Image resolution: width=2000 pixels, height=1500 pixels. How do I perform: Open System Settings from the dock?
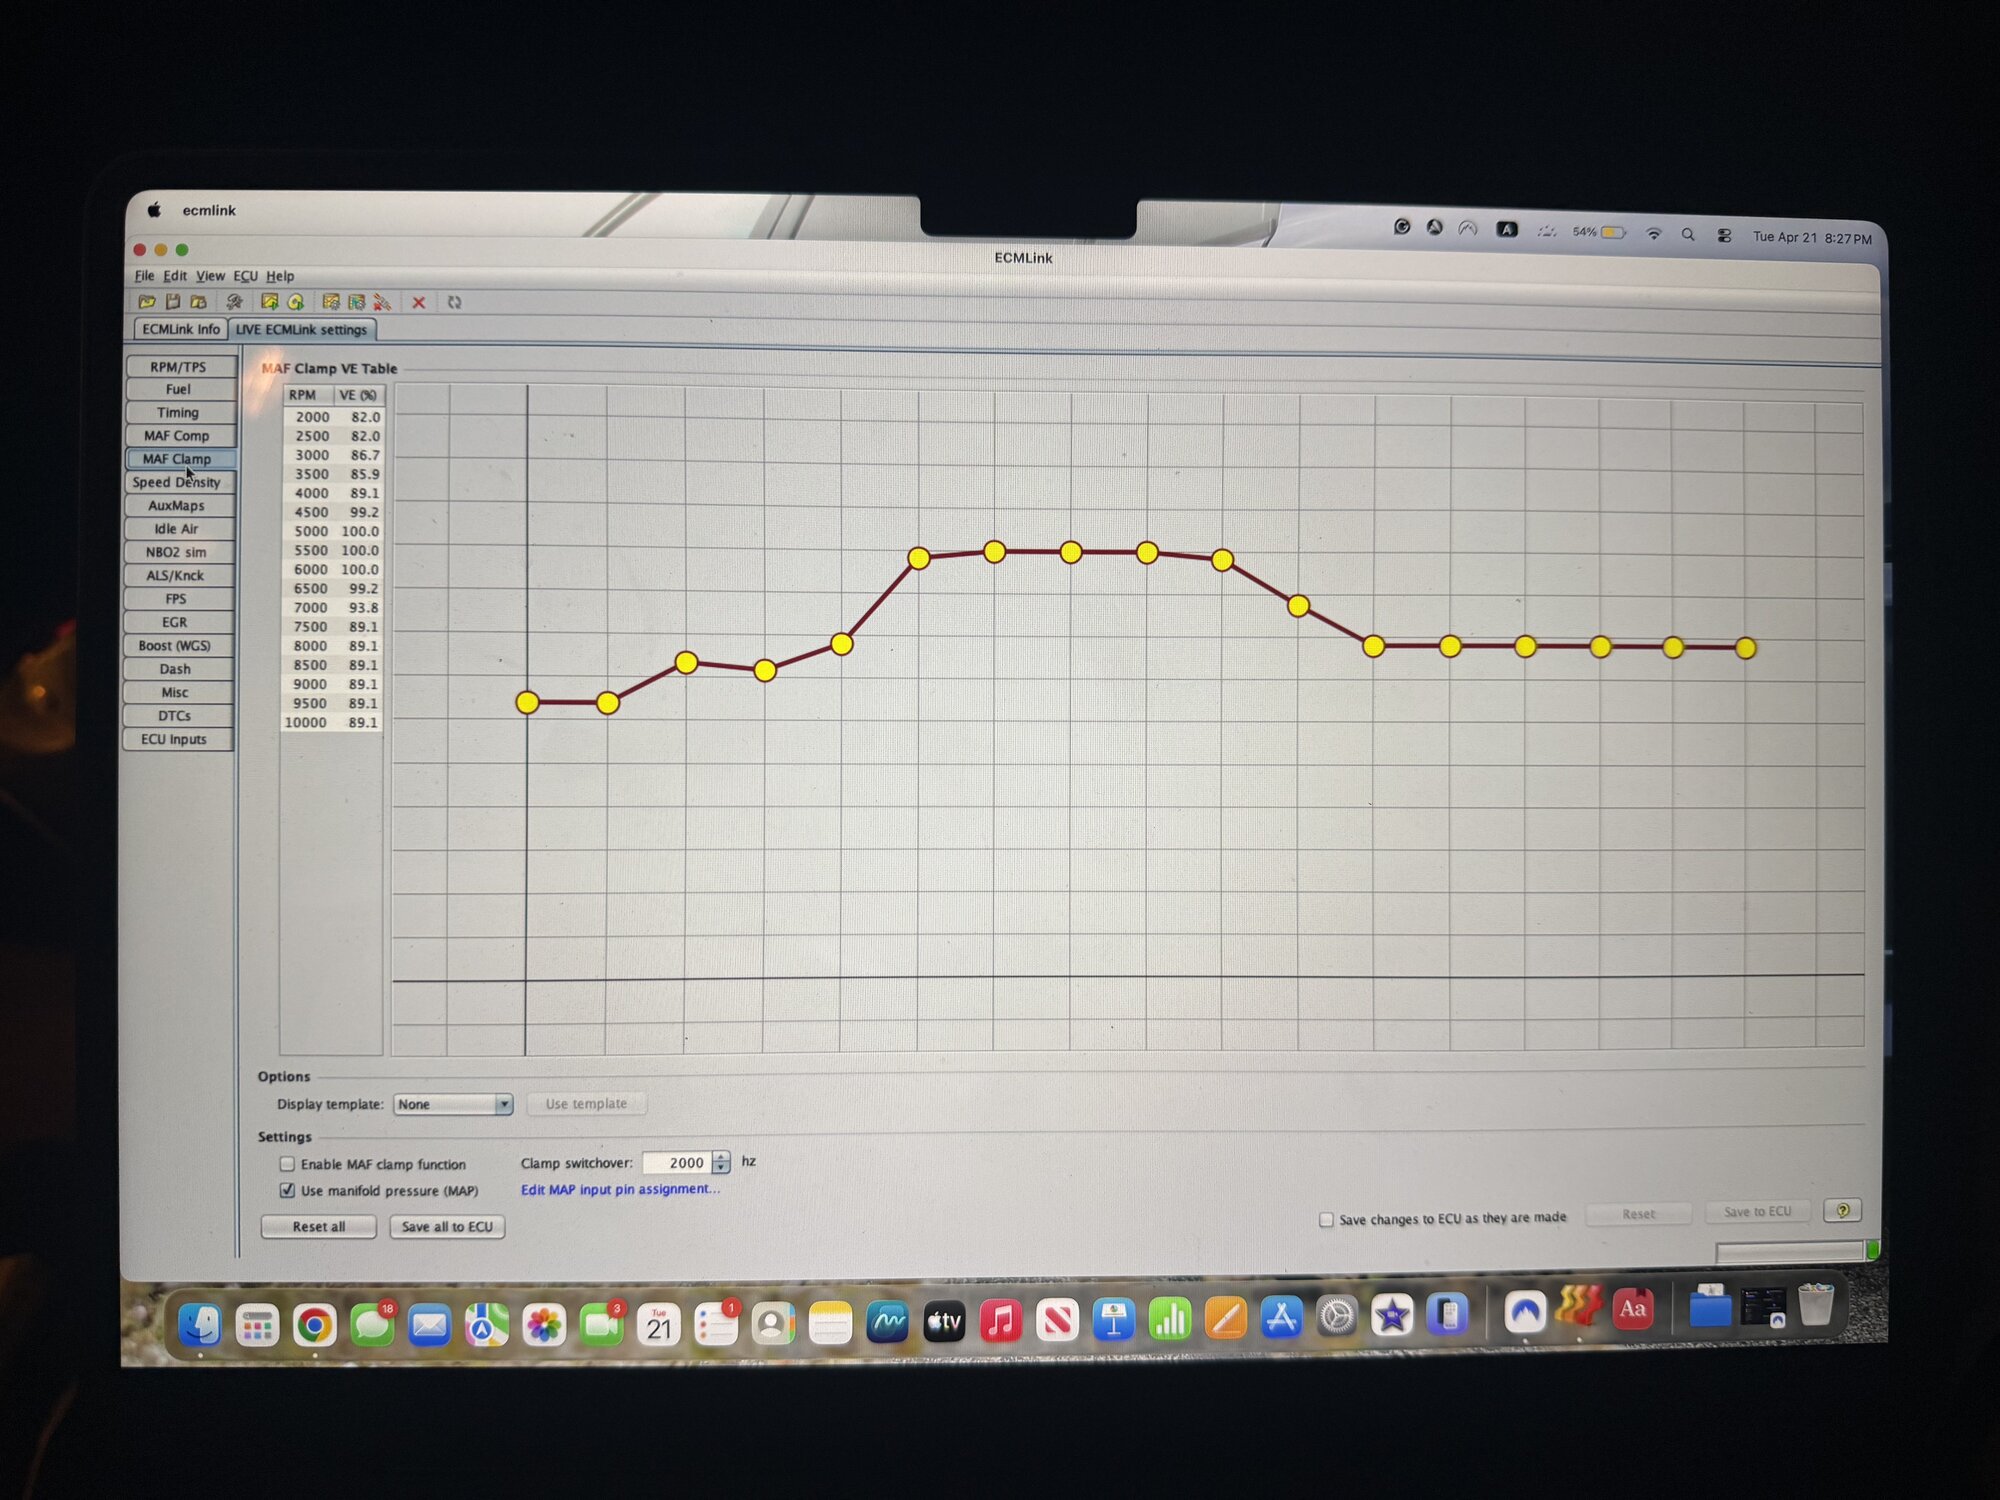(x=1337, y=1316)
